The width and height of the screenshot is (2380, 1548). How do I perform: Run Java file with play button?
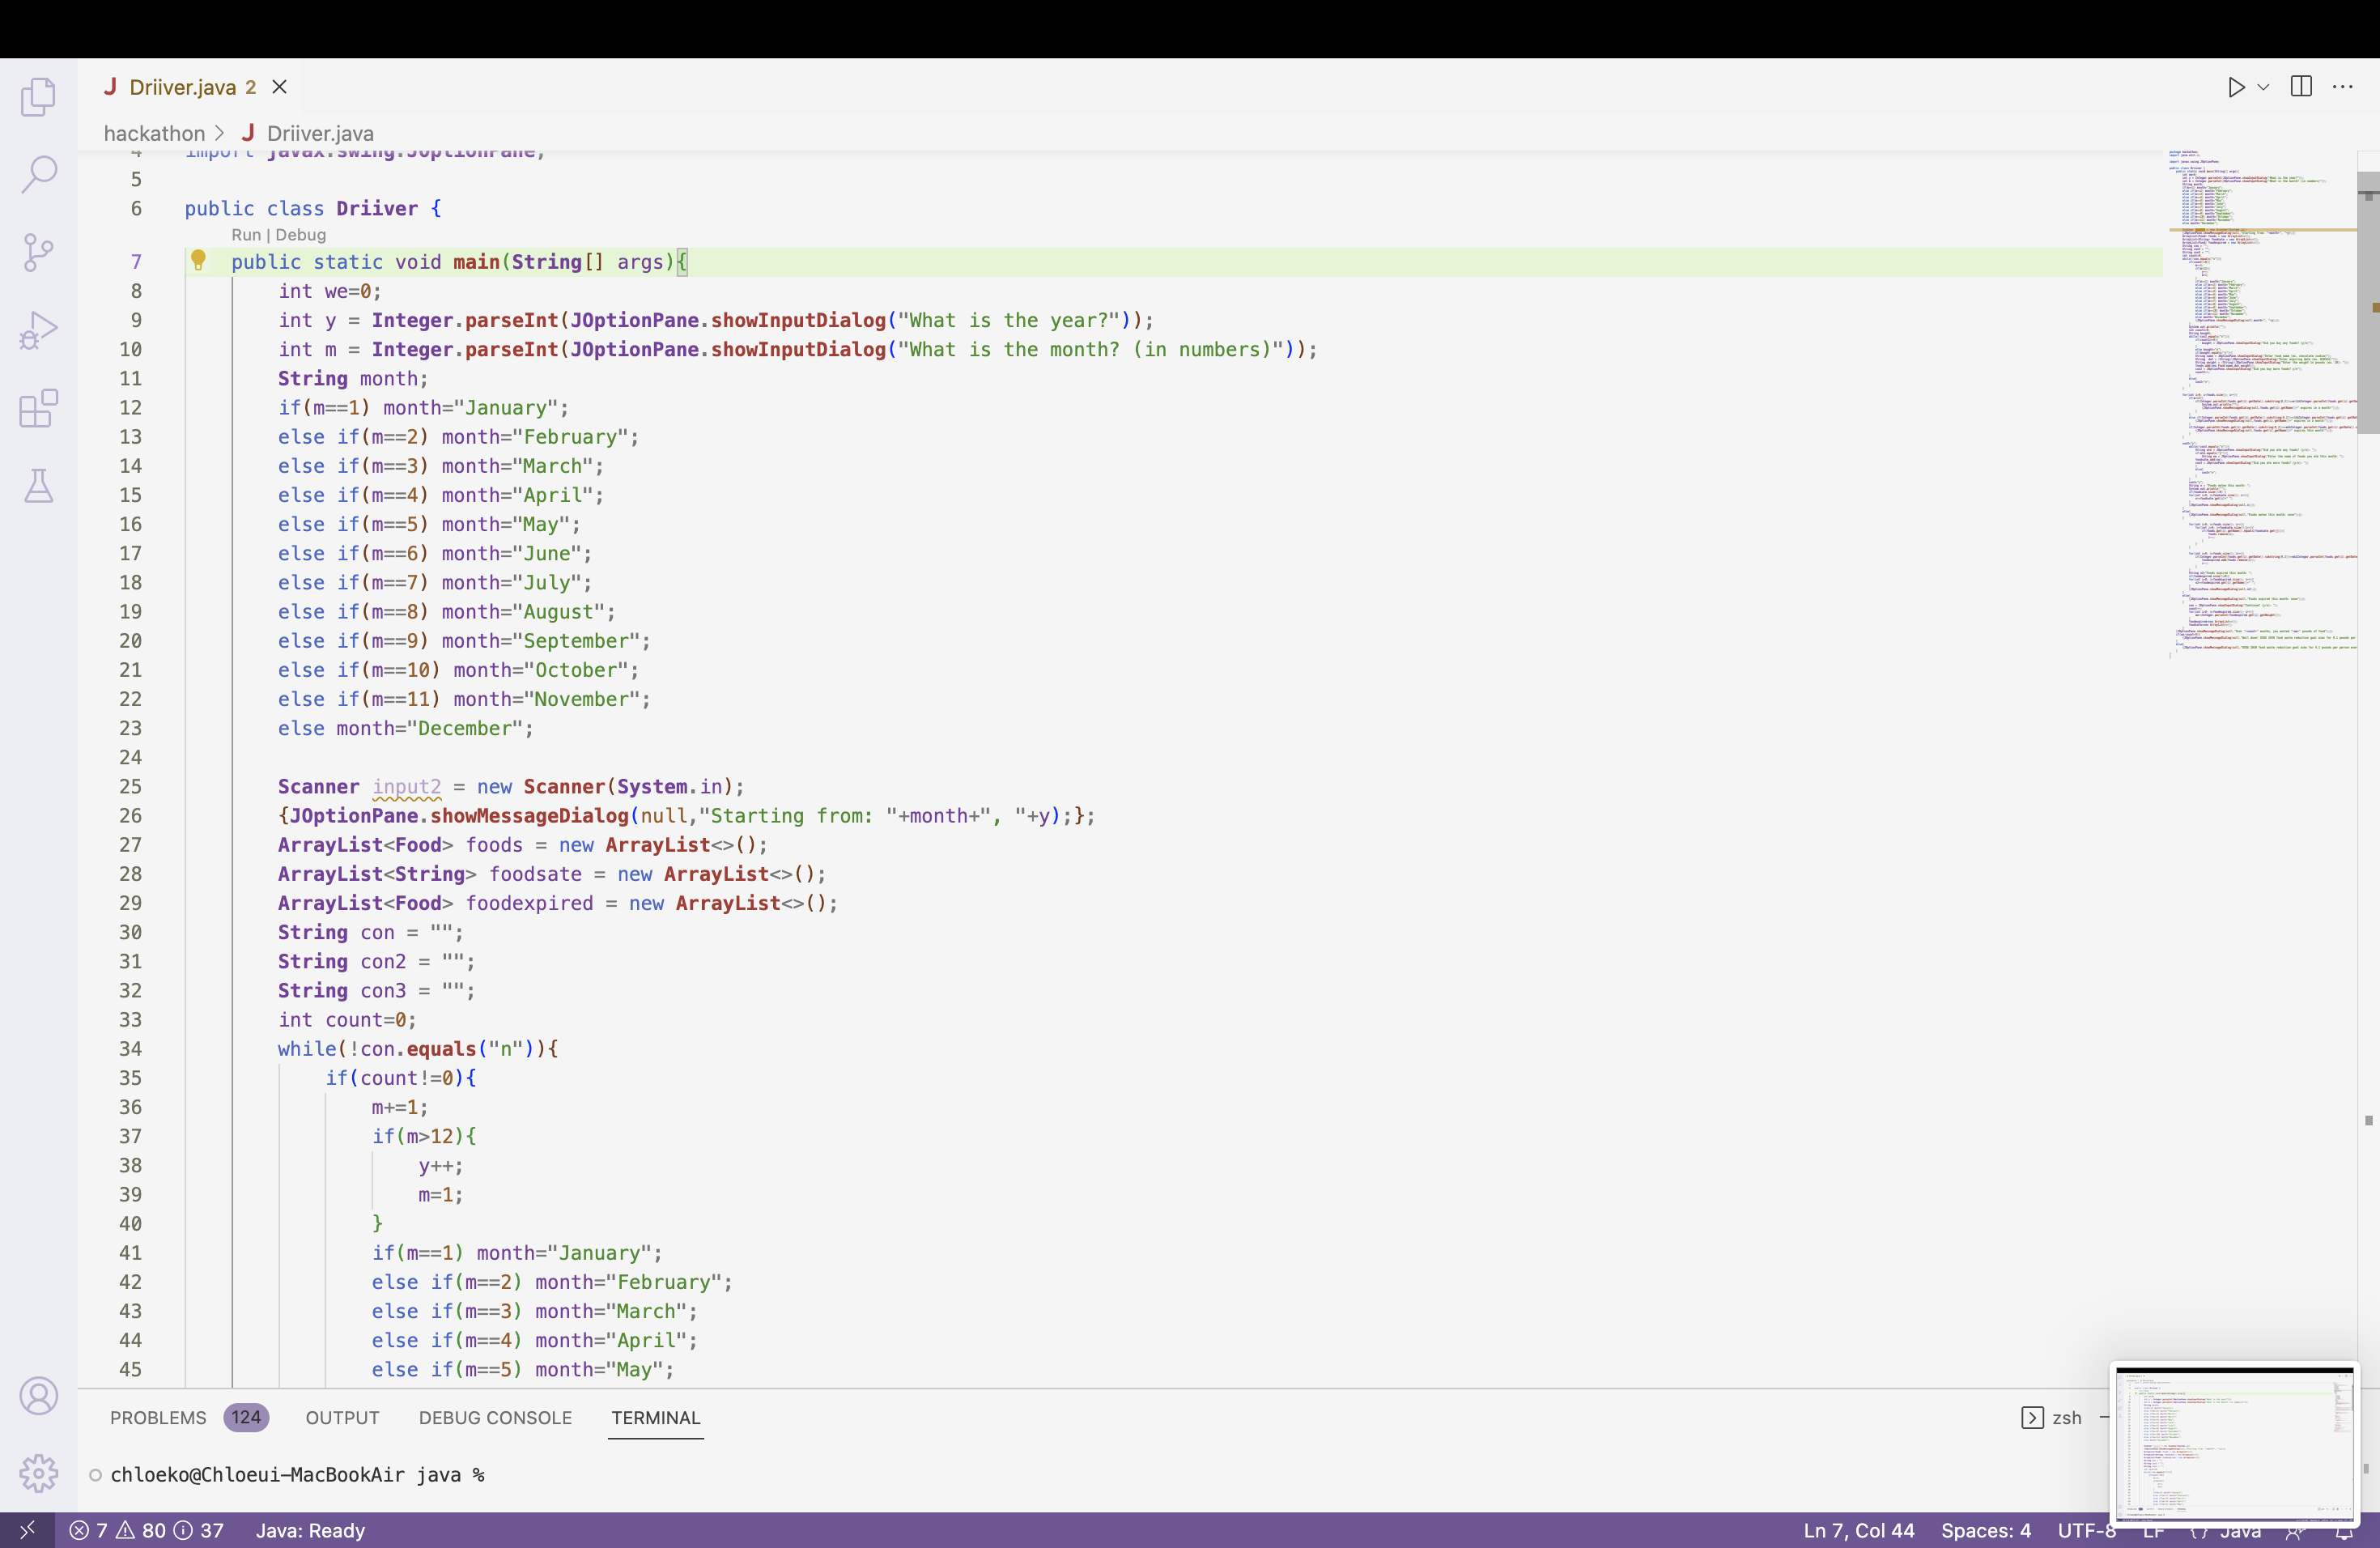coord(2236,87)
